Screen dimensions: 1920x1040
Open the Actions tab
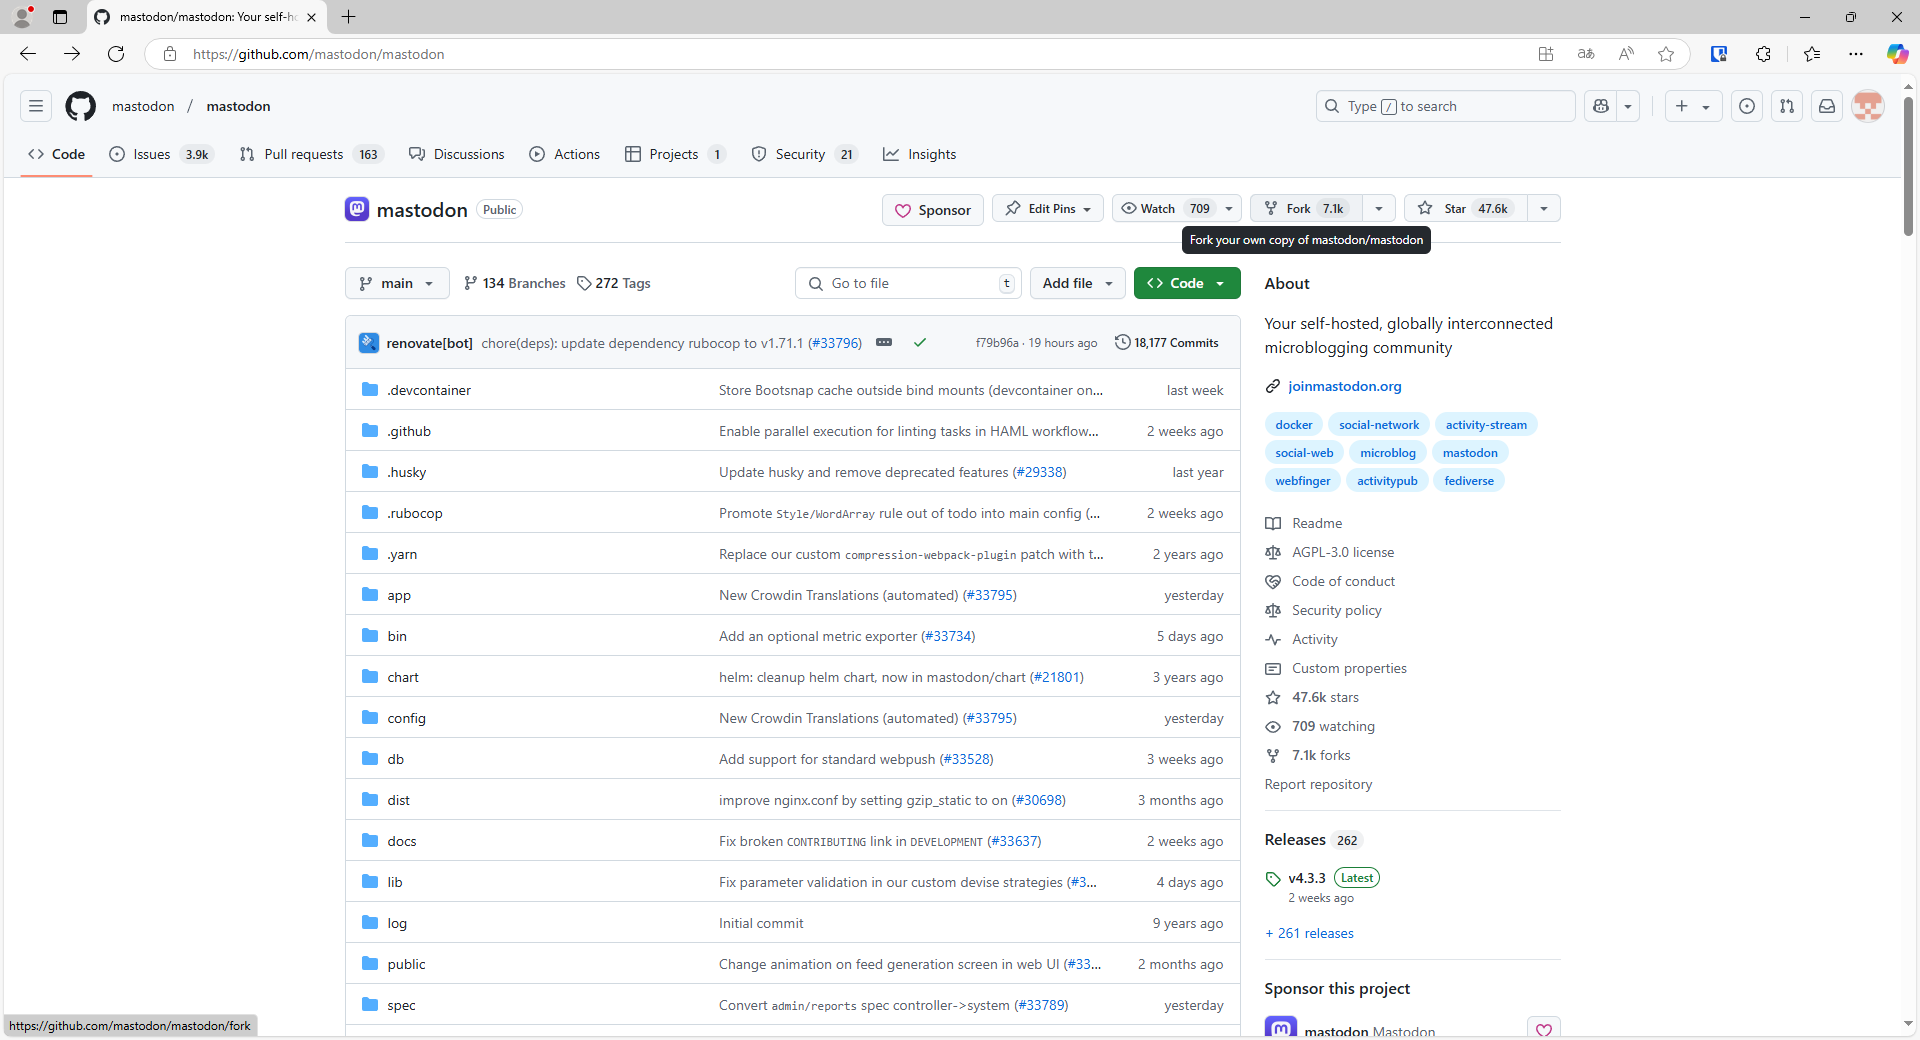[565, 154]
